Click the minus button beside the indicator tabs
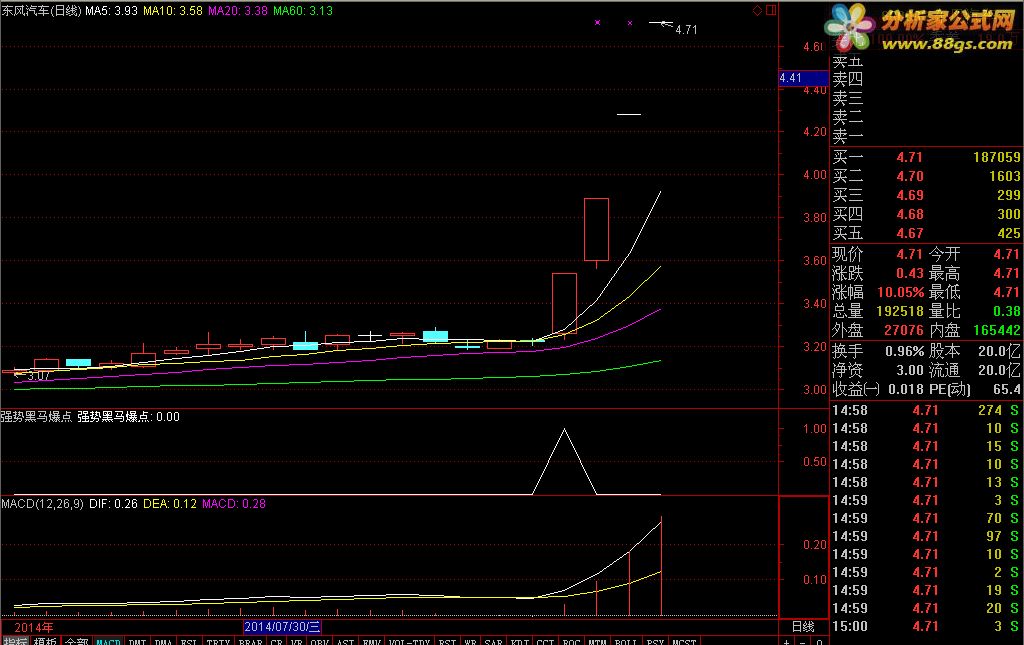The height and width of the screenshot is (645, 1024). point(803,642)
